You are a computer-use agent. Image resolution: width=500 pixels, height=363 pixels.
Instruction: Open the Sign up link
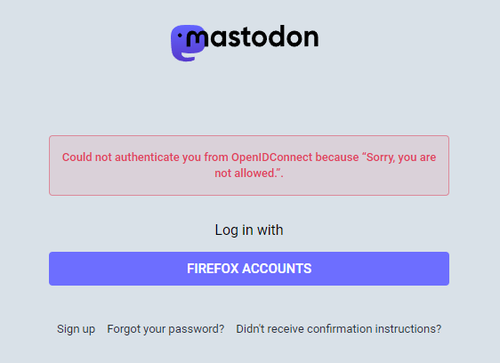tap(76, 329)
